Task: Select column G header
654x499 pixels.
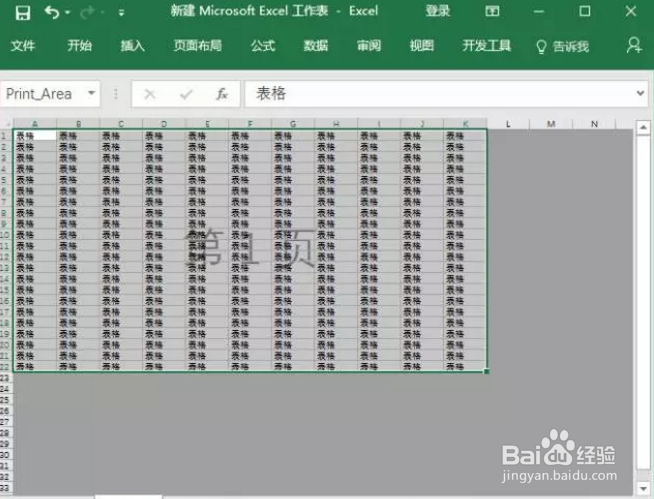Action: [x=293, y=123]
